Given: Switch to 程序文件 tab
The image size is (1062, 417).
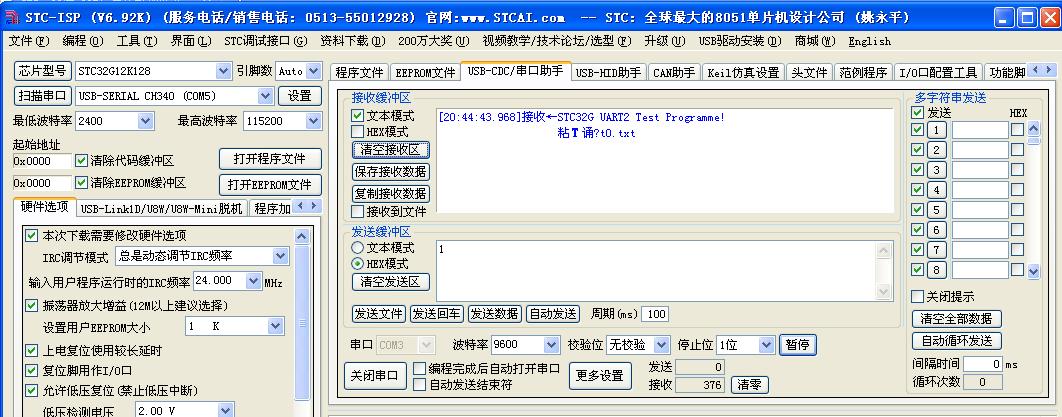Looking at the screenshot, I should pyautogui.click(x=360, y=72).
